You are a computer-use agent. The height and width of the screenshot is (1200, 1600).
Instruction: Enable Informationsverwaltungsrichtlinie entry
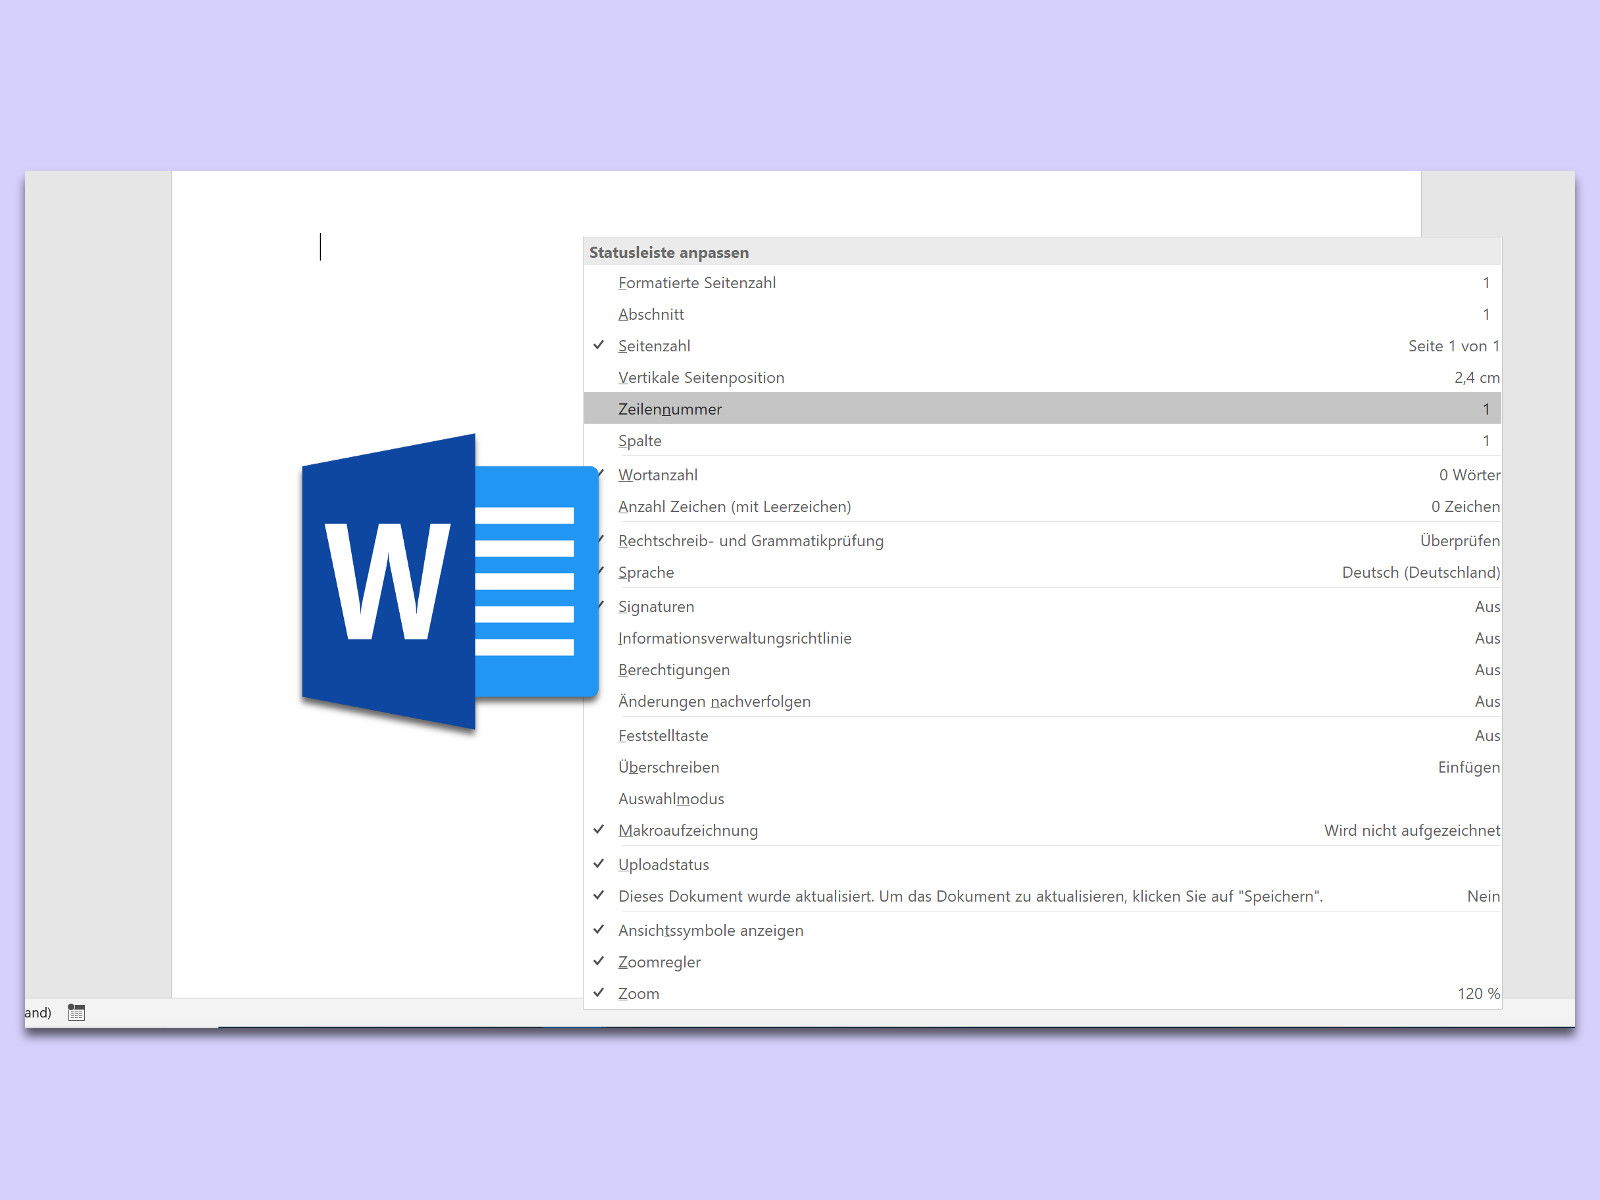[1042, 638]
